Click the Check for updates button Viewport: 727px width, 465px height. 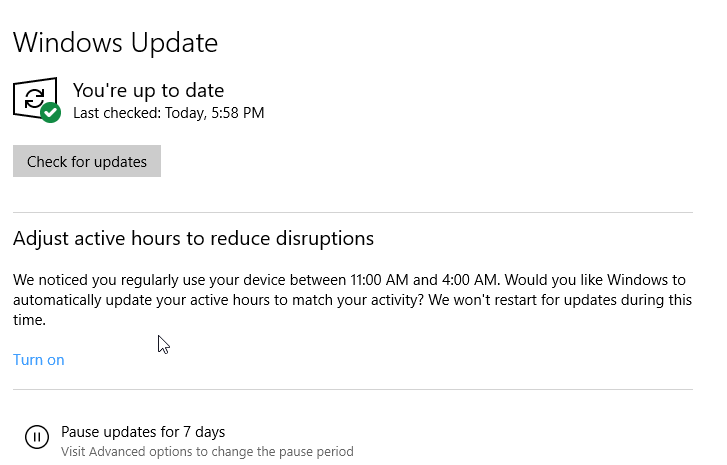click(87, 161)
